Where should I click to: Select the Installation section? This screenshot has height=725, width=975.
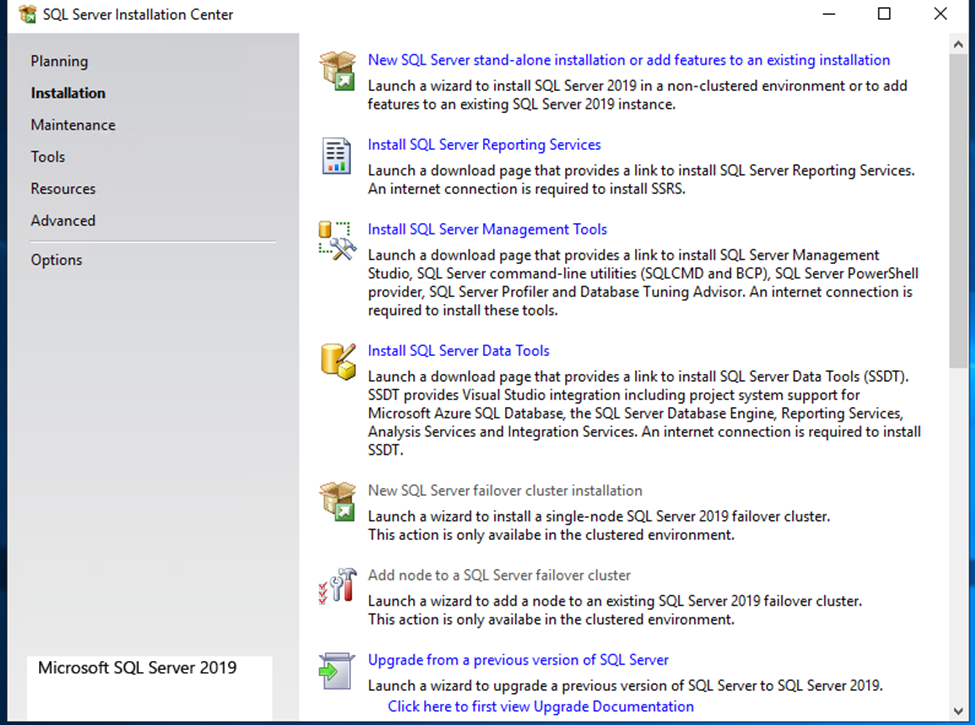68,93
